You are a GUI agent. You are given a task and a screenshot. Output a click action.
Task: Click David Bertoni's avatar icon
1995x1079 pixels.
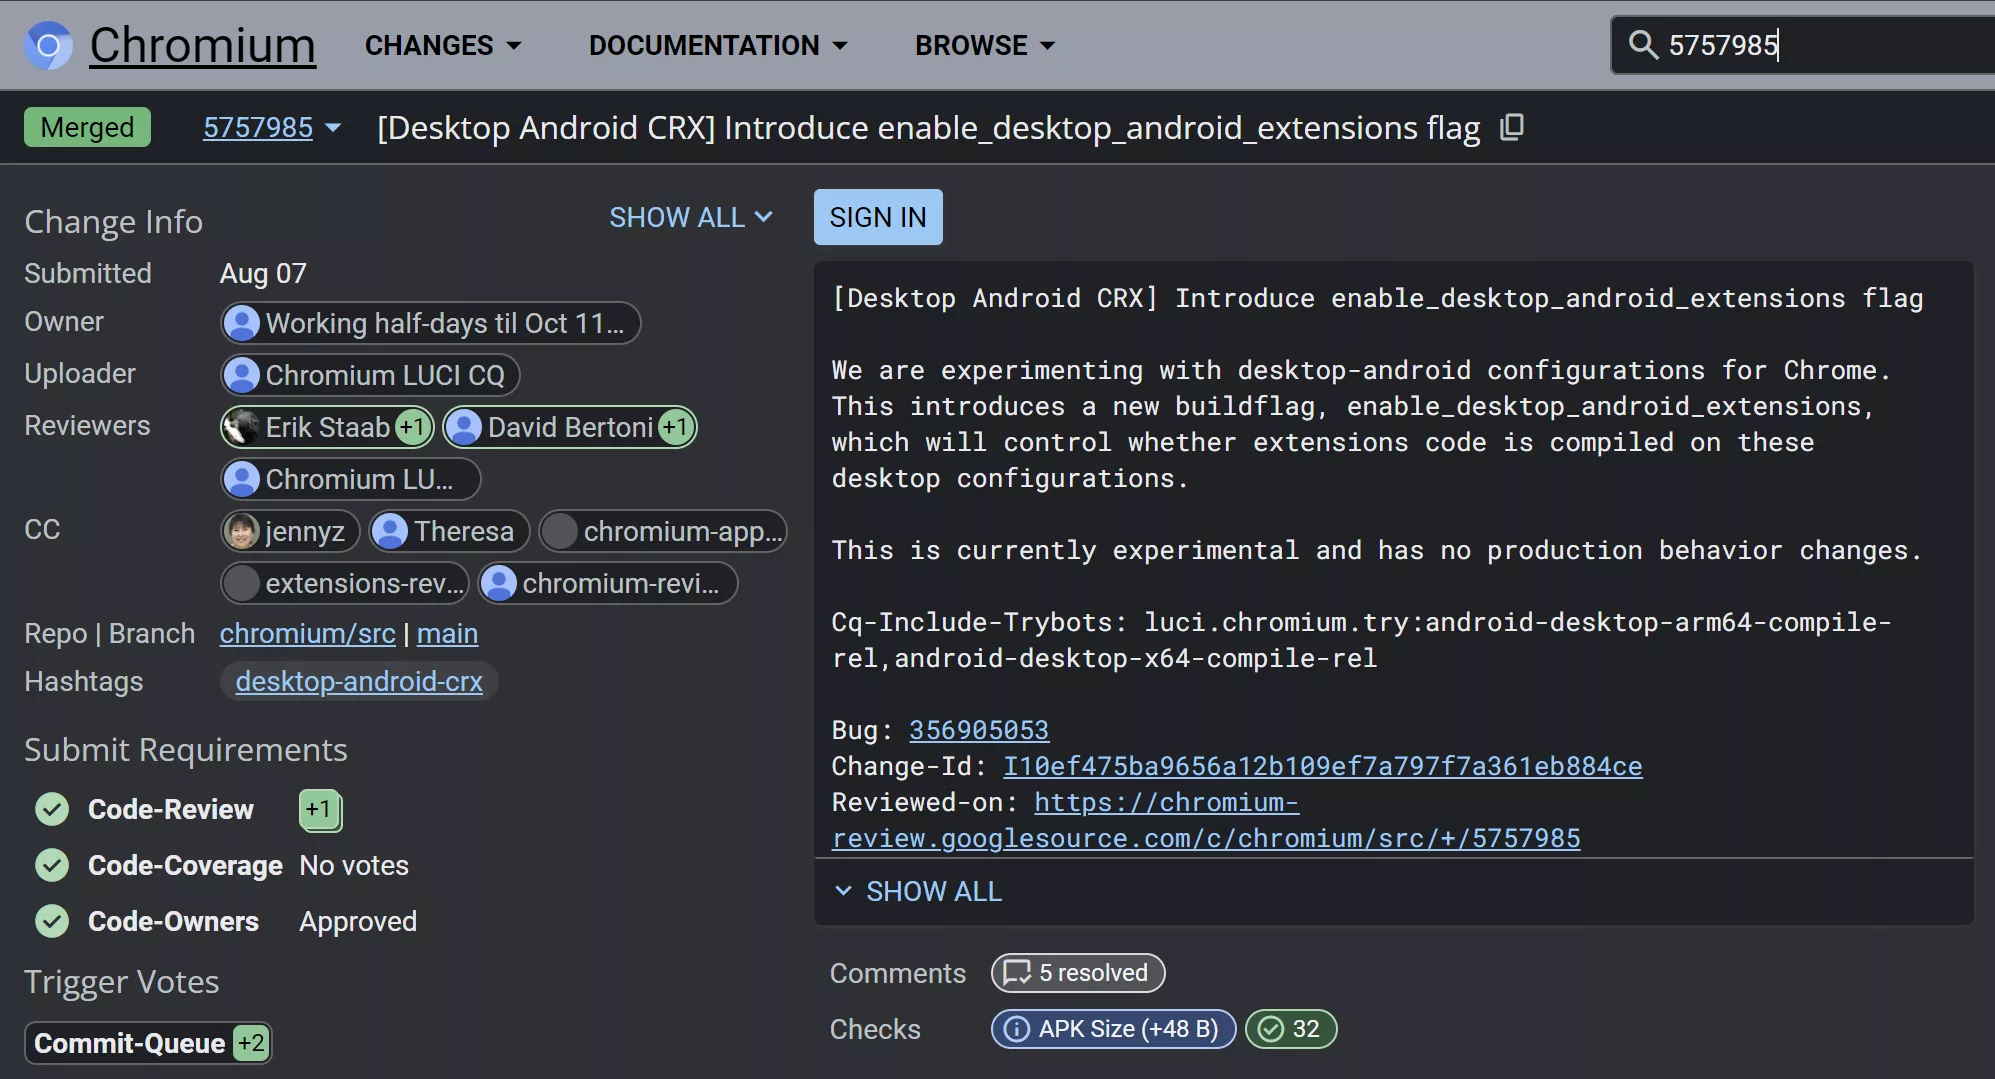click(x=464, y=427)
